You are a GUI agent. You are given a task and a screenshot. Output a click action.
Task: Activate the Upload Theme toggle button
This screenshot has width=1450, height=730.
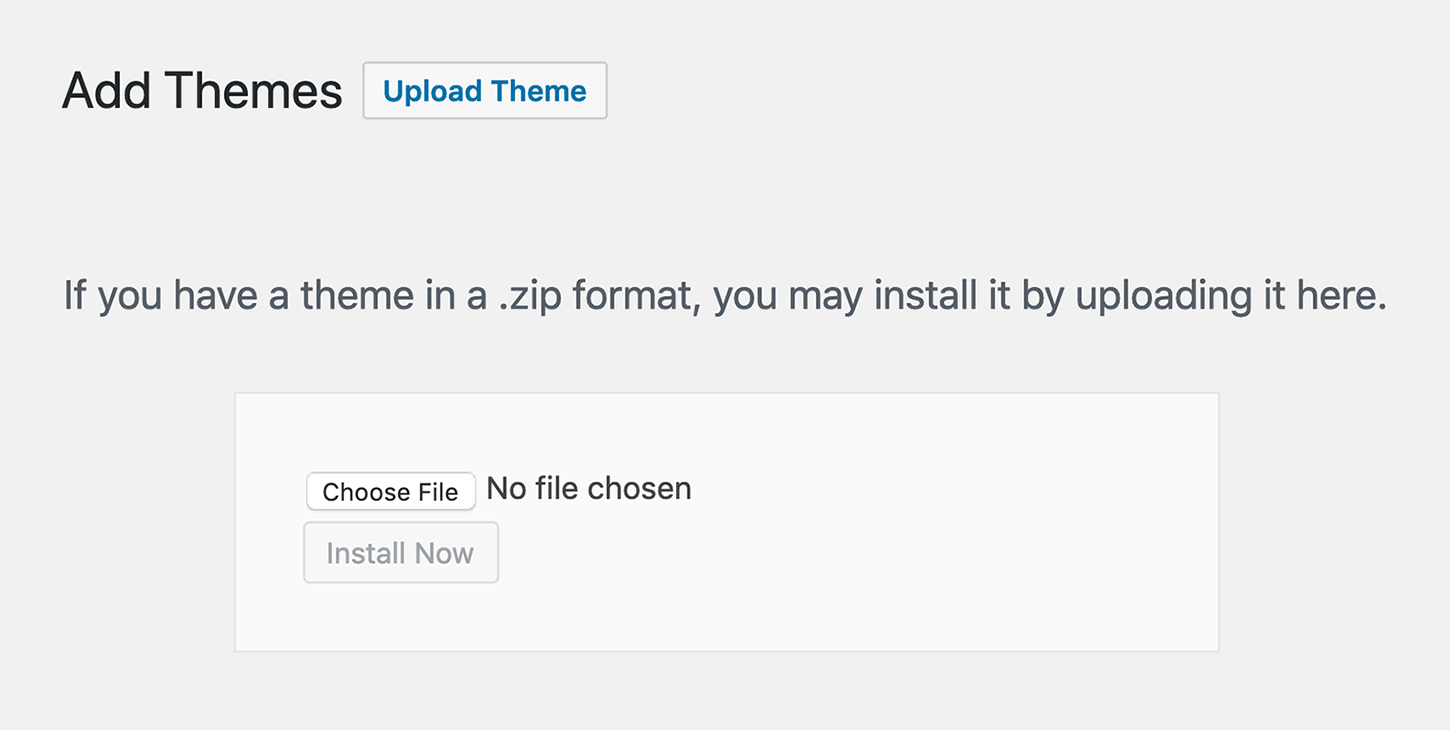pyautogui.click(x=484, y=90)
